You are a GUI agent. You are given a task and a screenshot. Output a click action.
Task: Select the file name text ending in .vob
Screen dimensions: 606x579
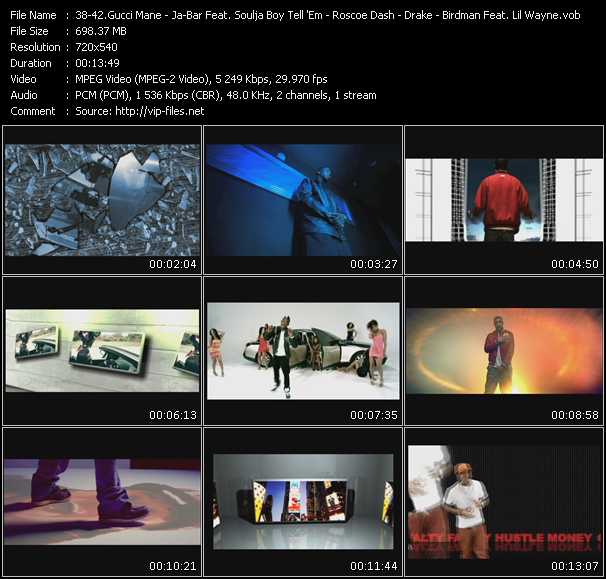click(328, 15)
